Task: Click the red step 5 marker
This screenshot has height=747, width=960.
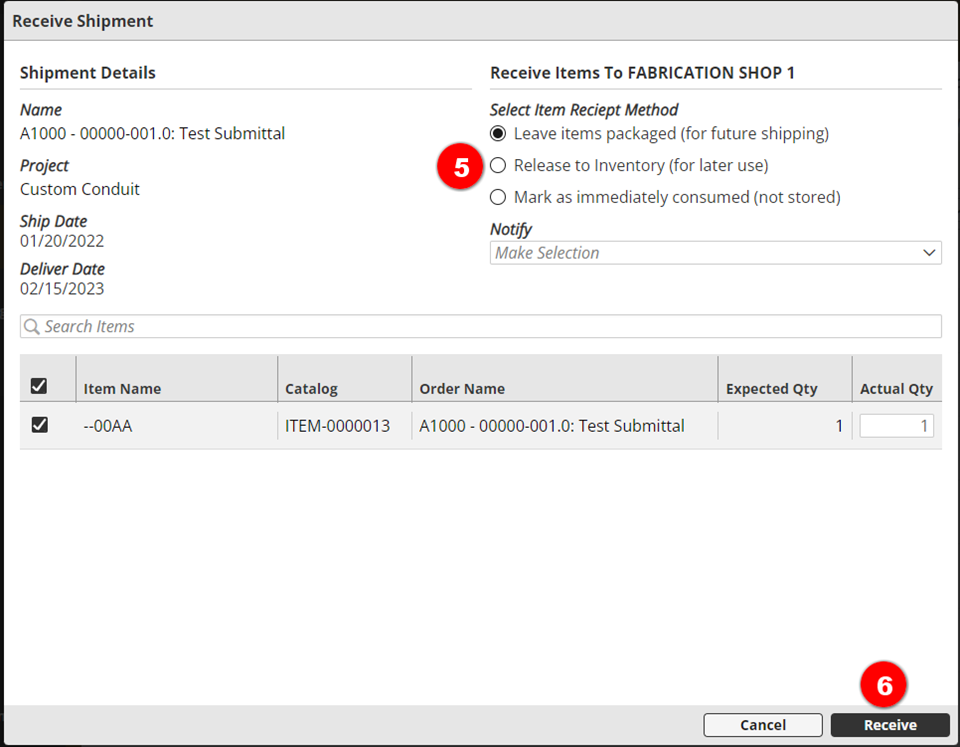Action: pos(461,167)
